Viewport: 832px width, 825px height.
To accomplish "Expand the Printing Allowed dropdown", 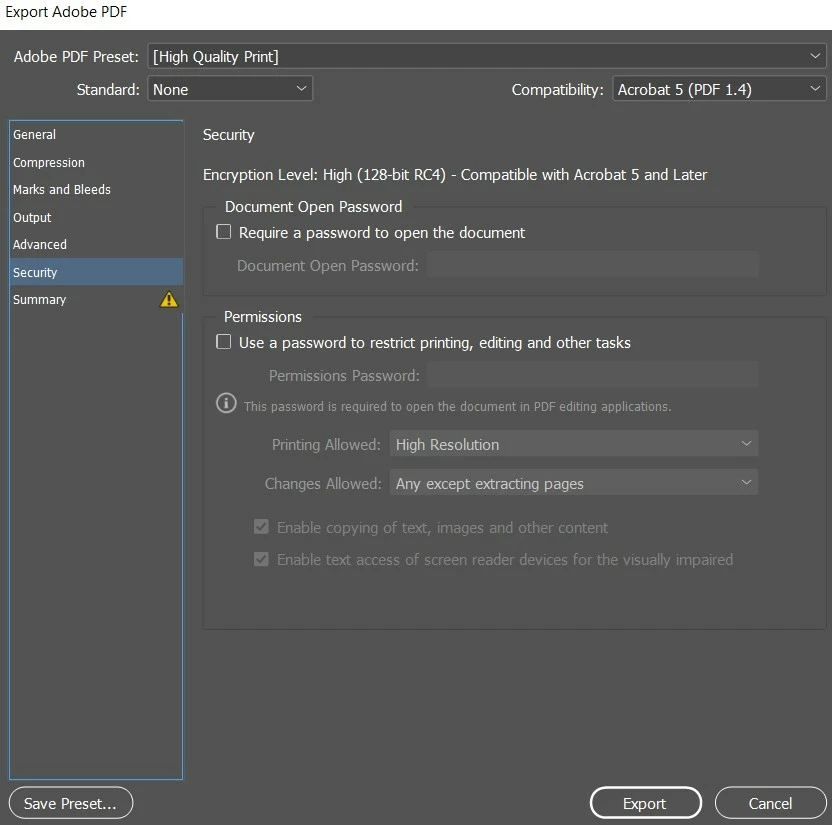I will click(574, 444).
